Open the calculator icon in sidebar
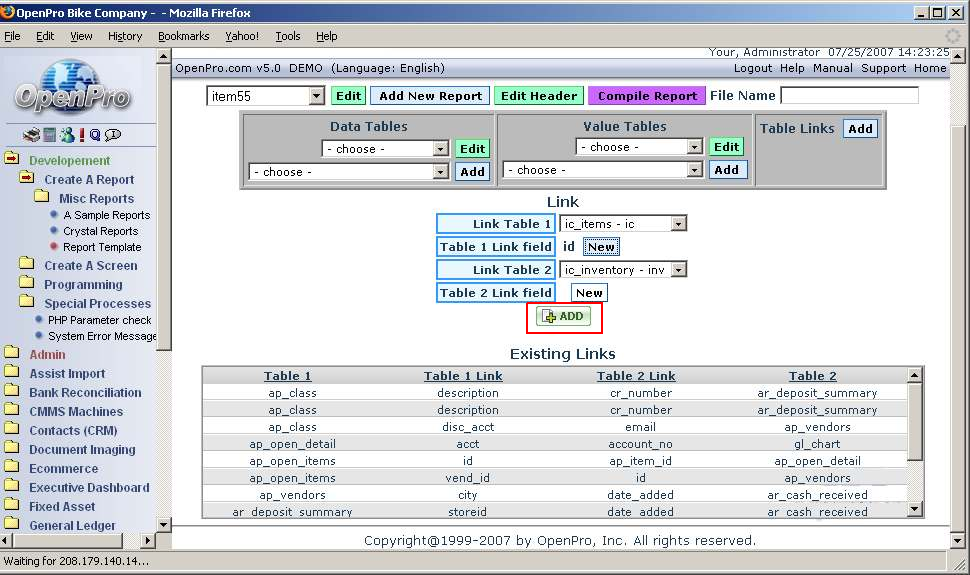This screenshot has height=575, width=970. [49, 135]
